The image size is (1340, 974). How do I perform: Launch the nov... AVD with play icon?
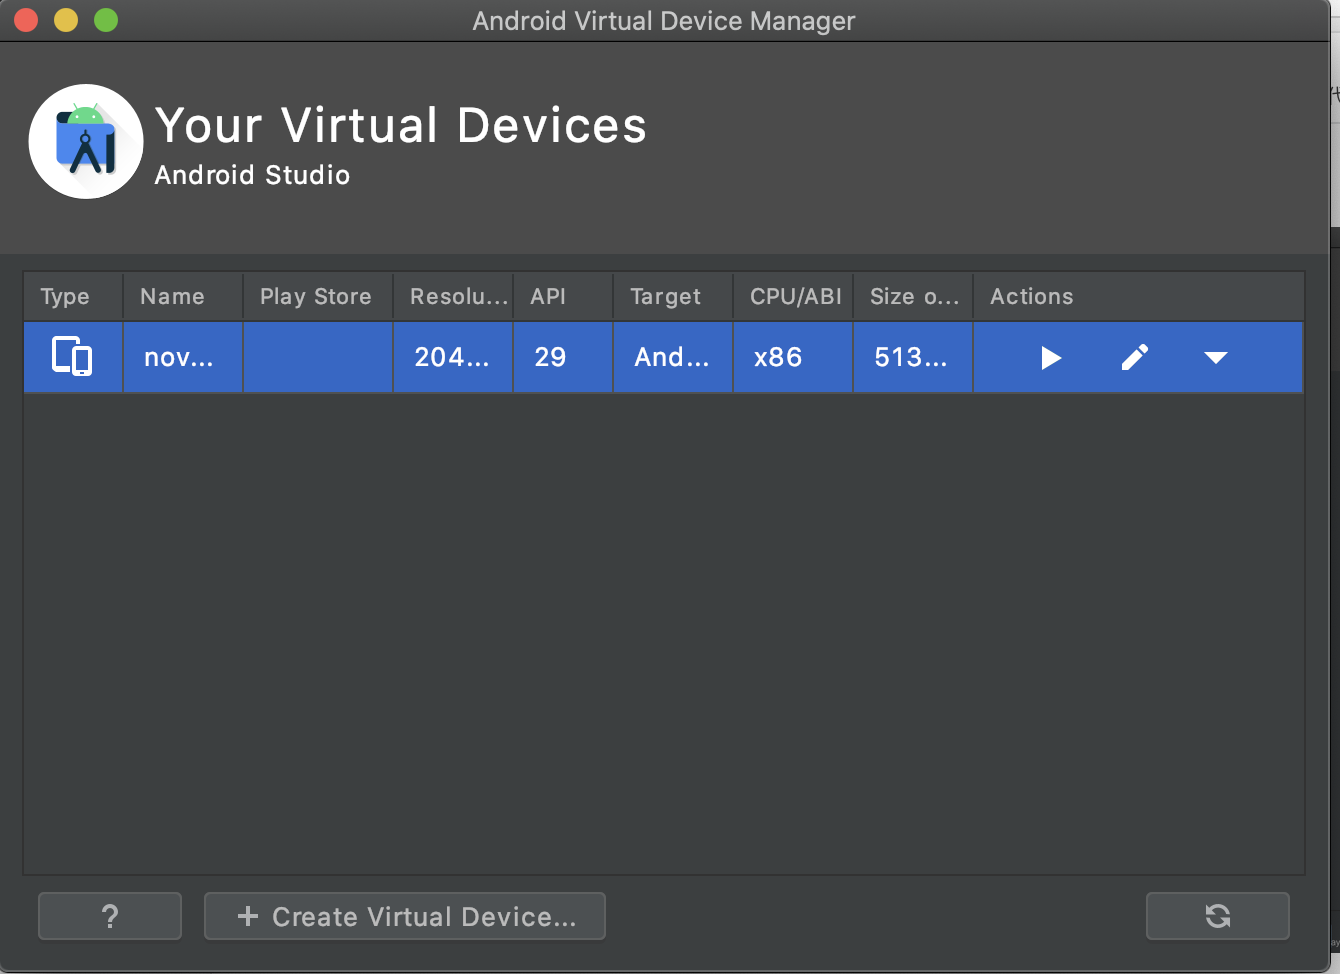tap(1050, 358)
